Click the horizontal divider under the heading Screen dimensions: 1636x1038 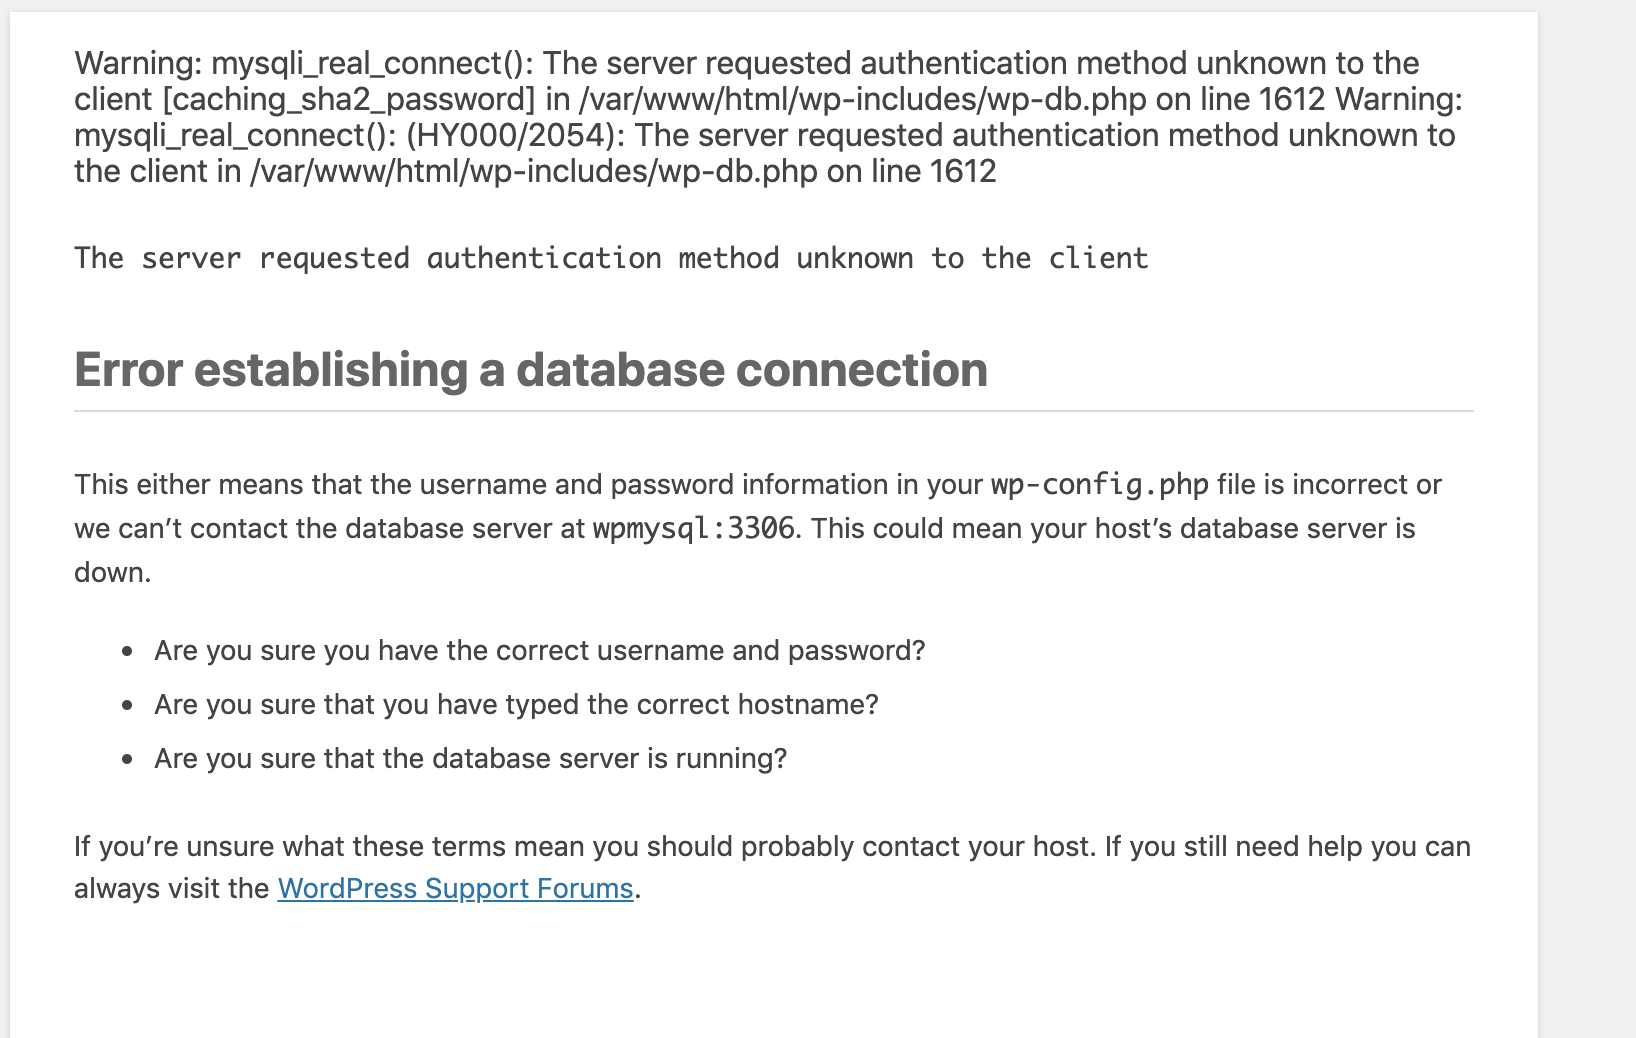click(773, 411)
